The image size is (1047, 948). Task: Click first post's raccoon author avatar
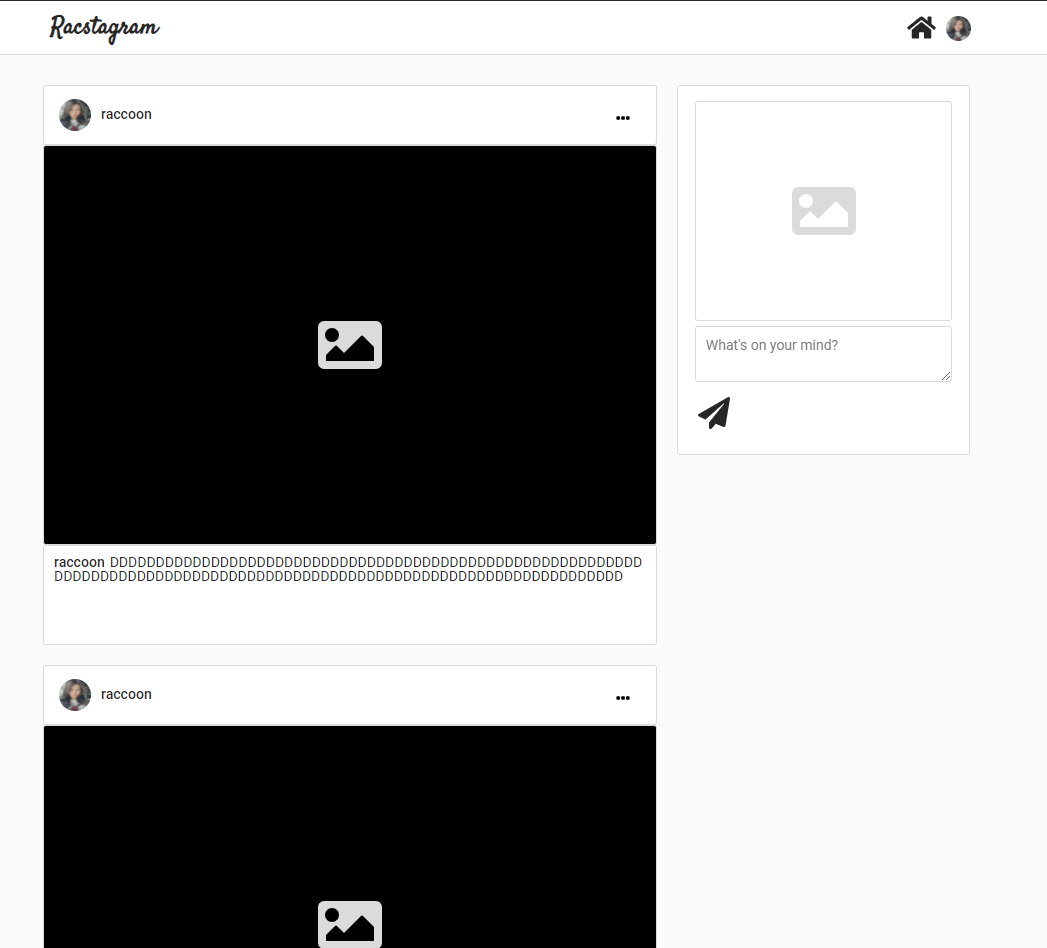tap(75, 115)
